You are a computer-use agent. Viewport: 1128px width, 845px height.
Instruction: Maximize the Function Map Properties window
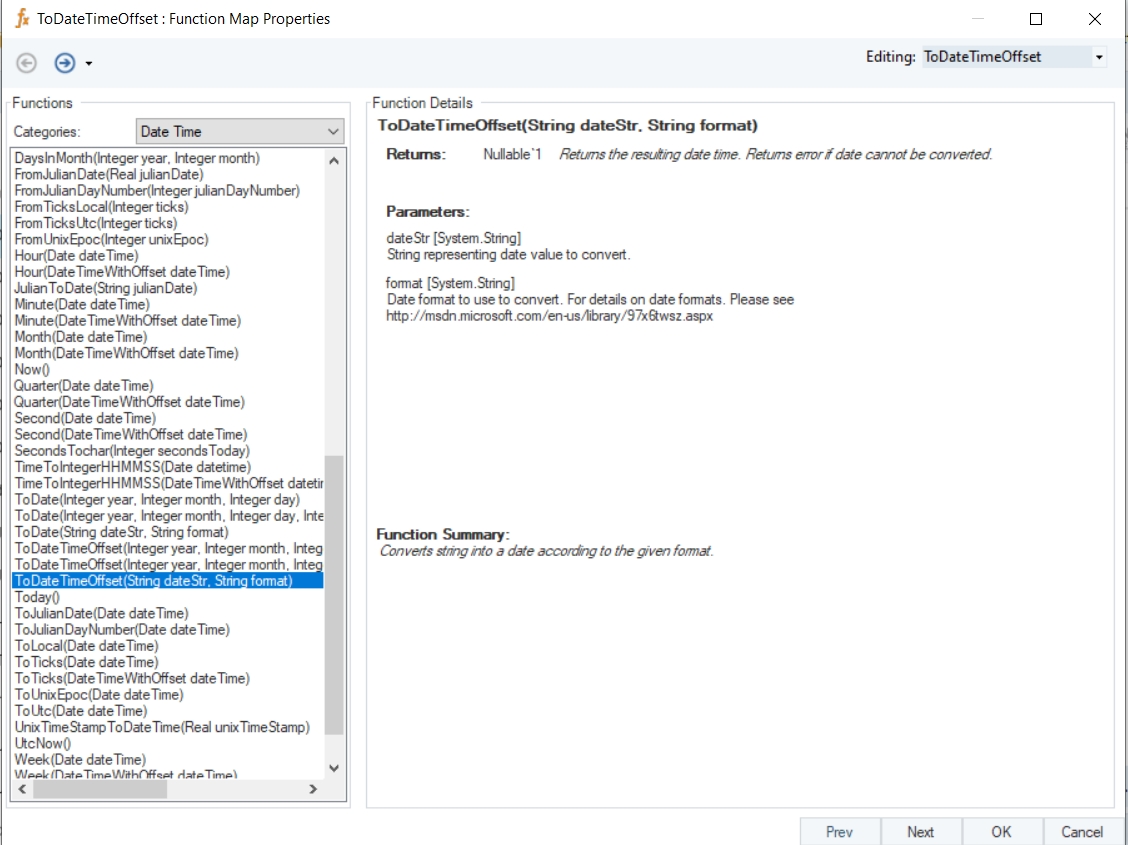tap(1036, 19)
